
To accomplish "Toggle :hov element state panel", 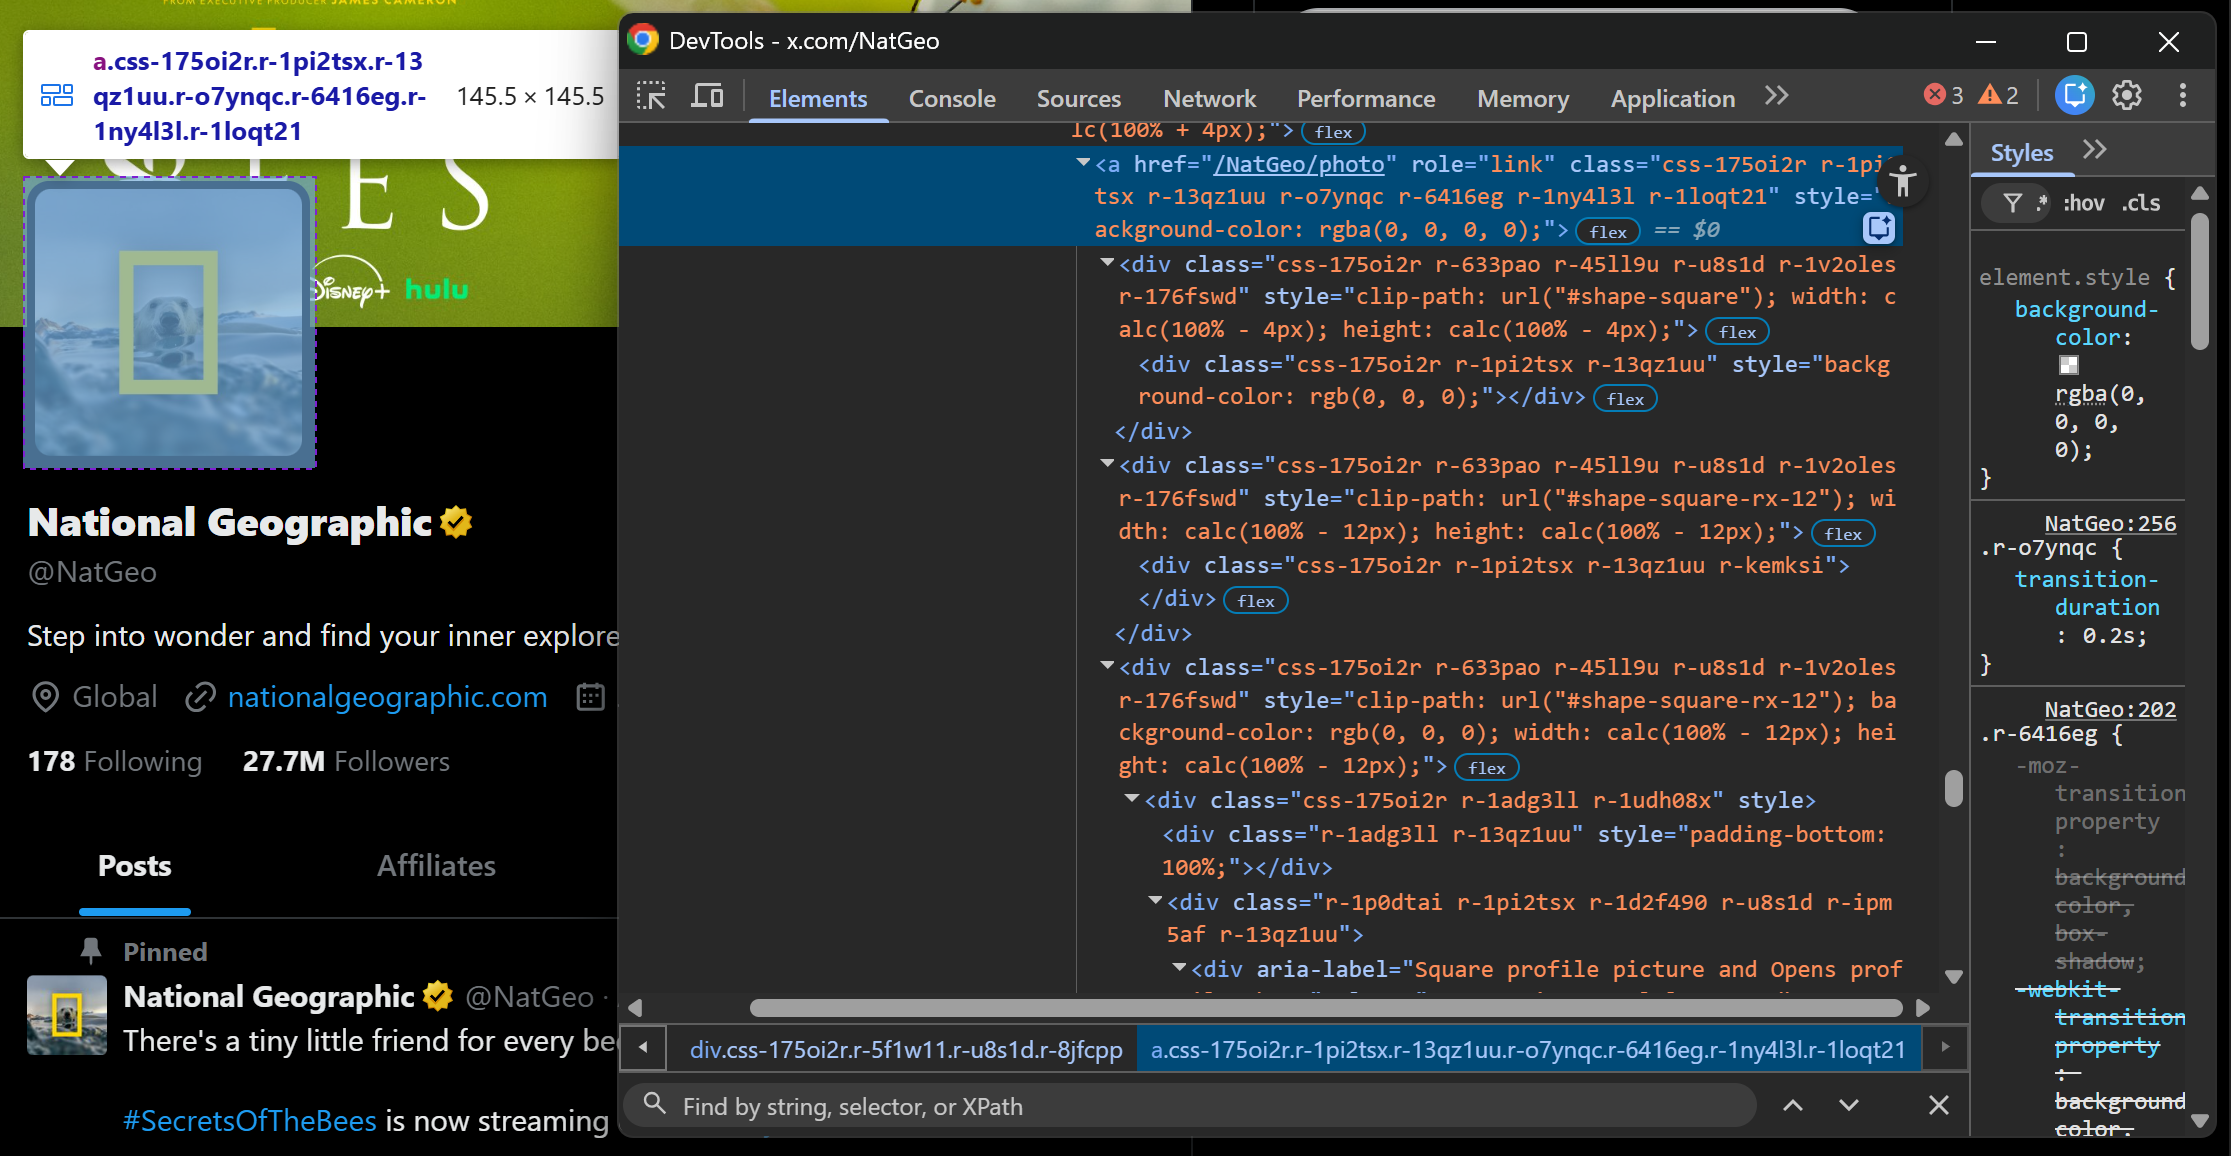I will click(2084, 203).
